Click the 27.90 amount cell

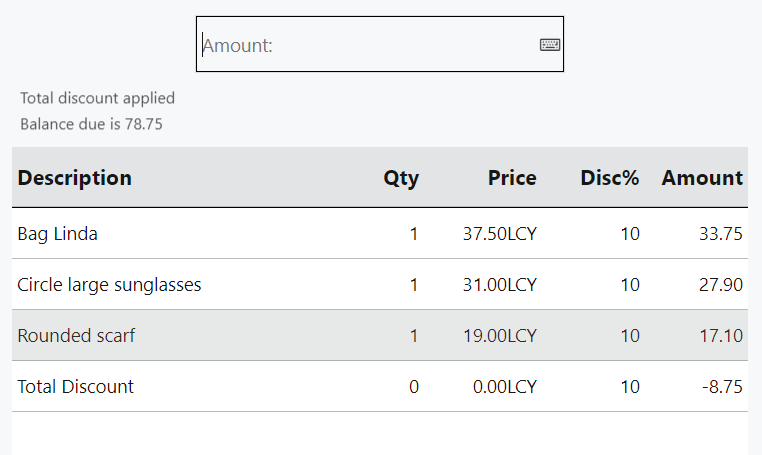click(721, 285)
